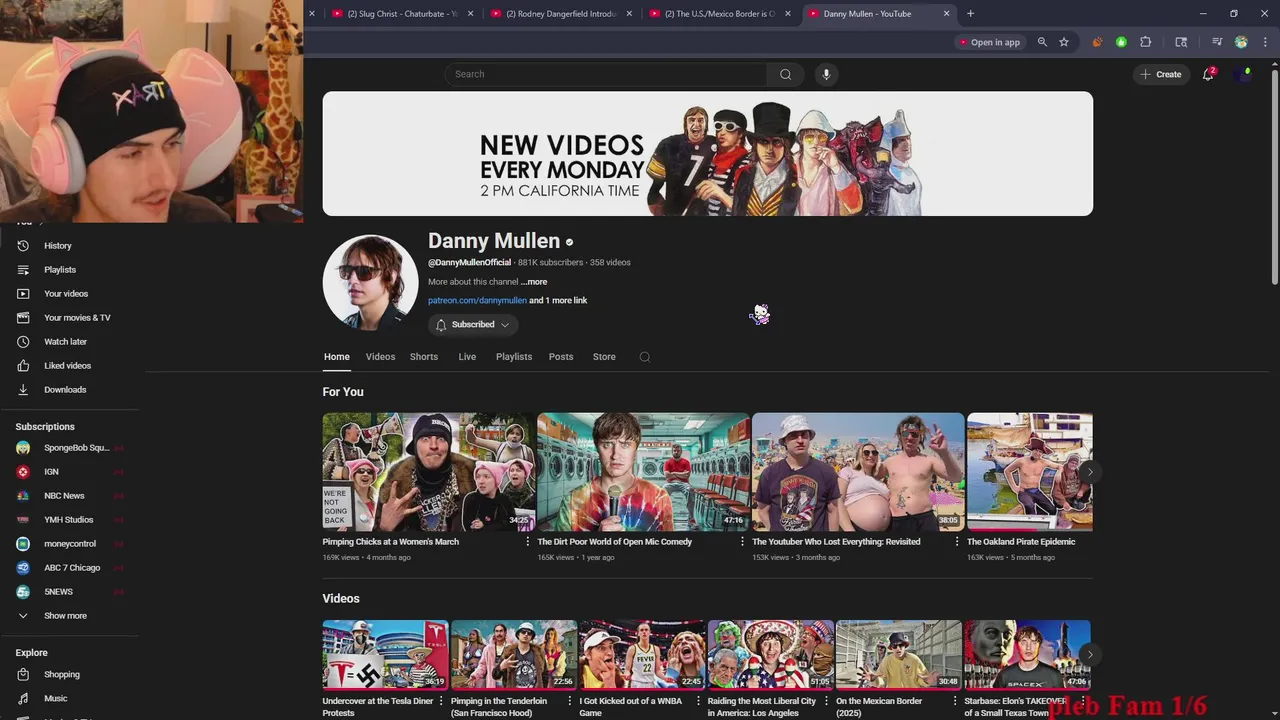Open the Chrome profile avatar
Screen dimensions: 1280x720
pyautogui.click(x=1241, y=42)
